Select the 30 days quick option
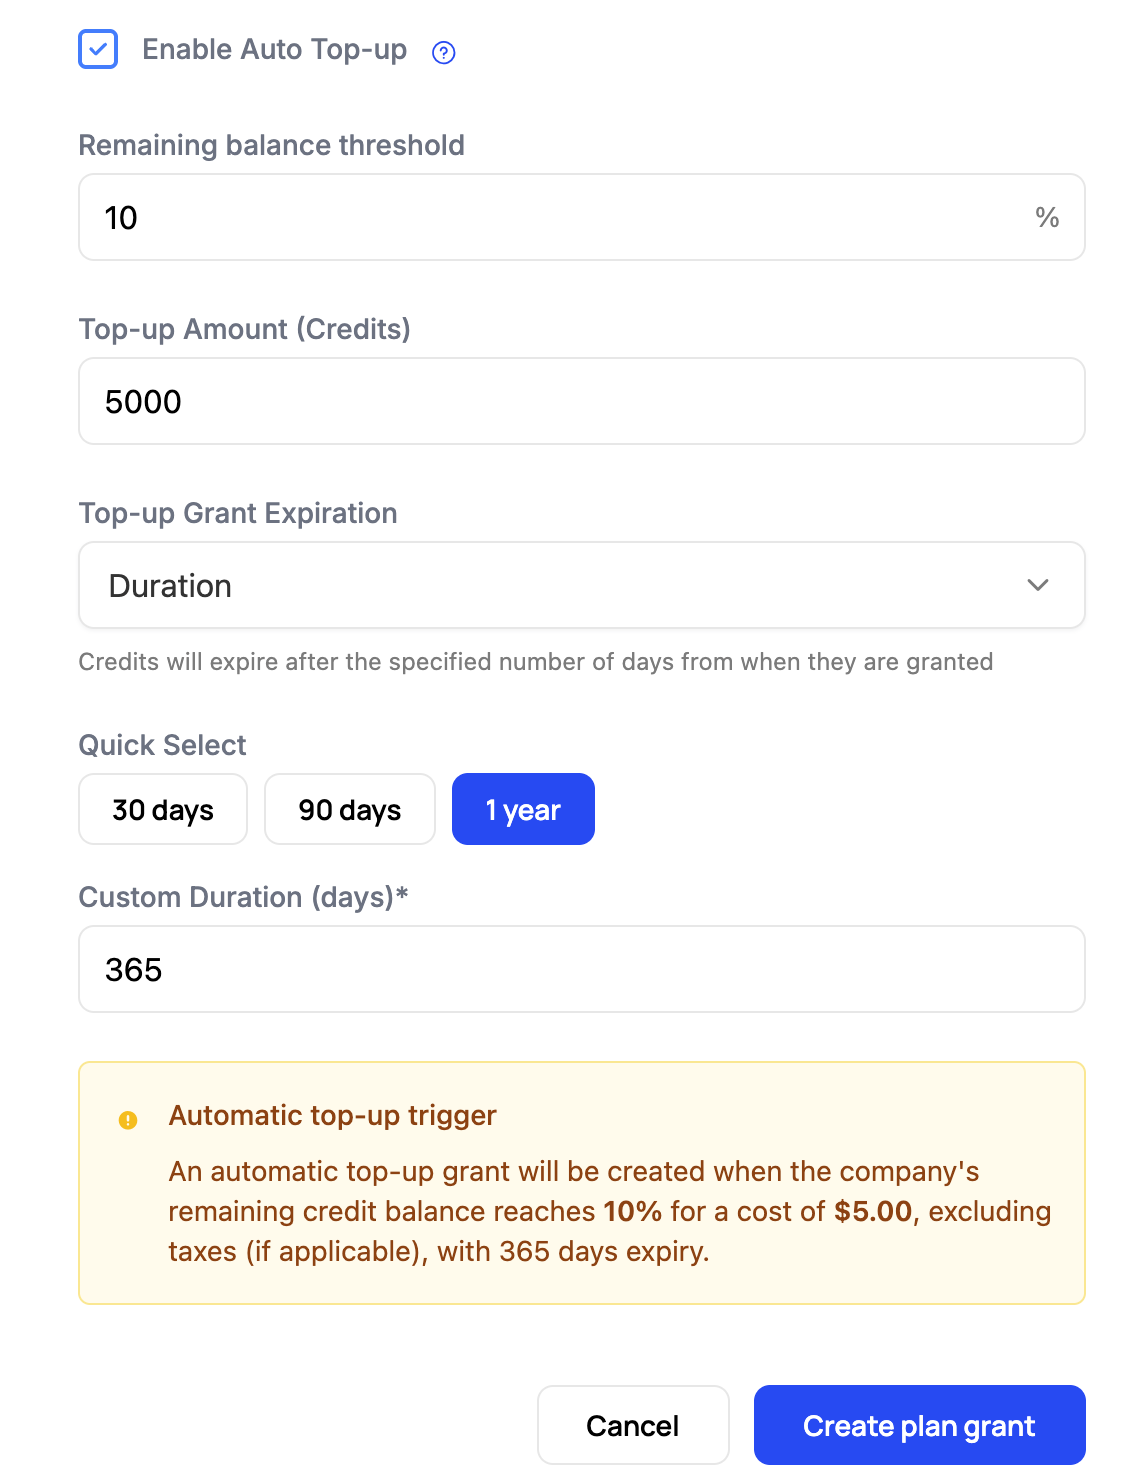This screenshot has width=1134, height=1478. (x=162, y=809)
